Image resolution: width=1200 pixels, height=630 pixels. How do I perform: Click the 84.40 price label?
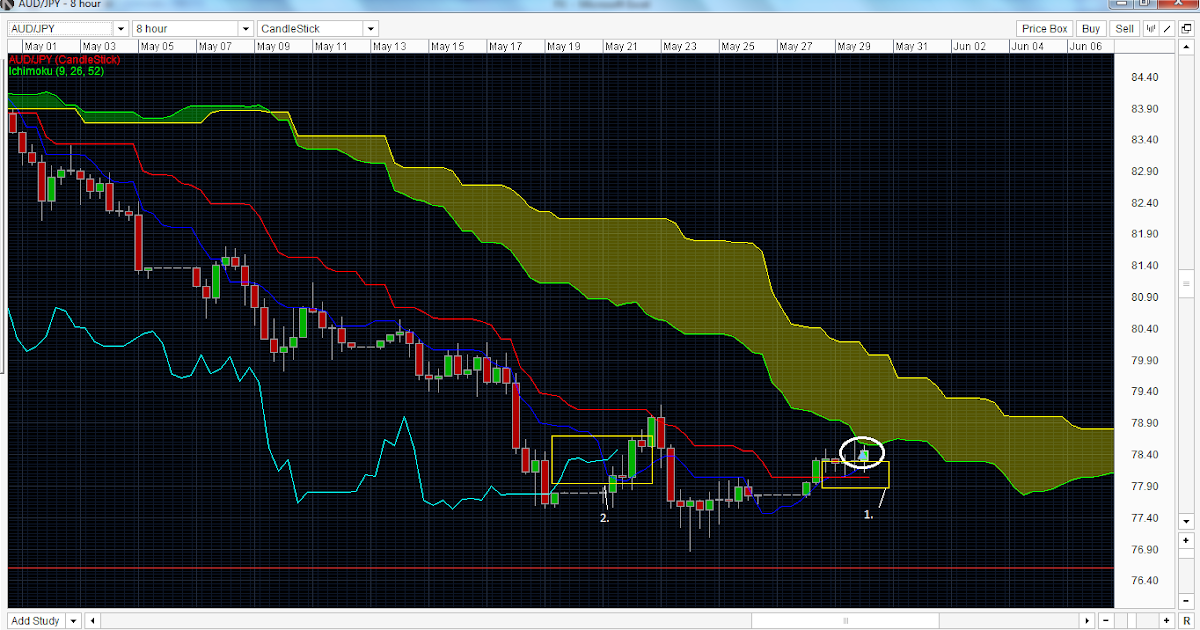1145,78
